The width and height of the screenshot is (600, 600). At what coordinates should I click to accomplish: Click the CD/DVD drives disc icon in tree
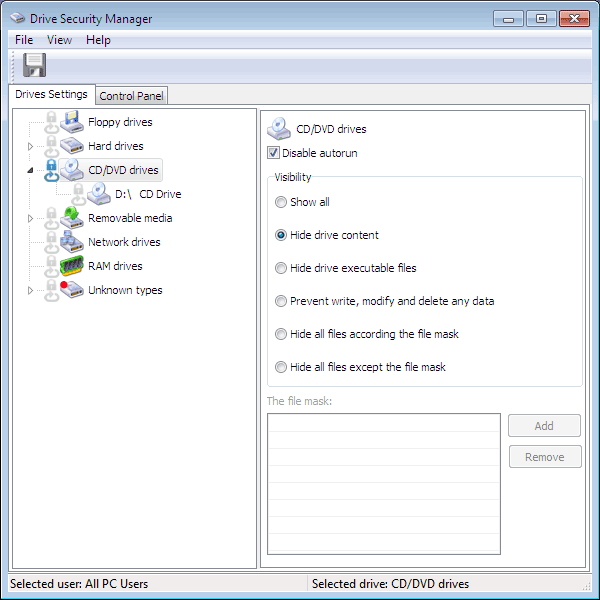[72, 170]
